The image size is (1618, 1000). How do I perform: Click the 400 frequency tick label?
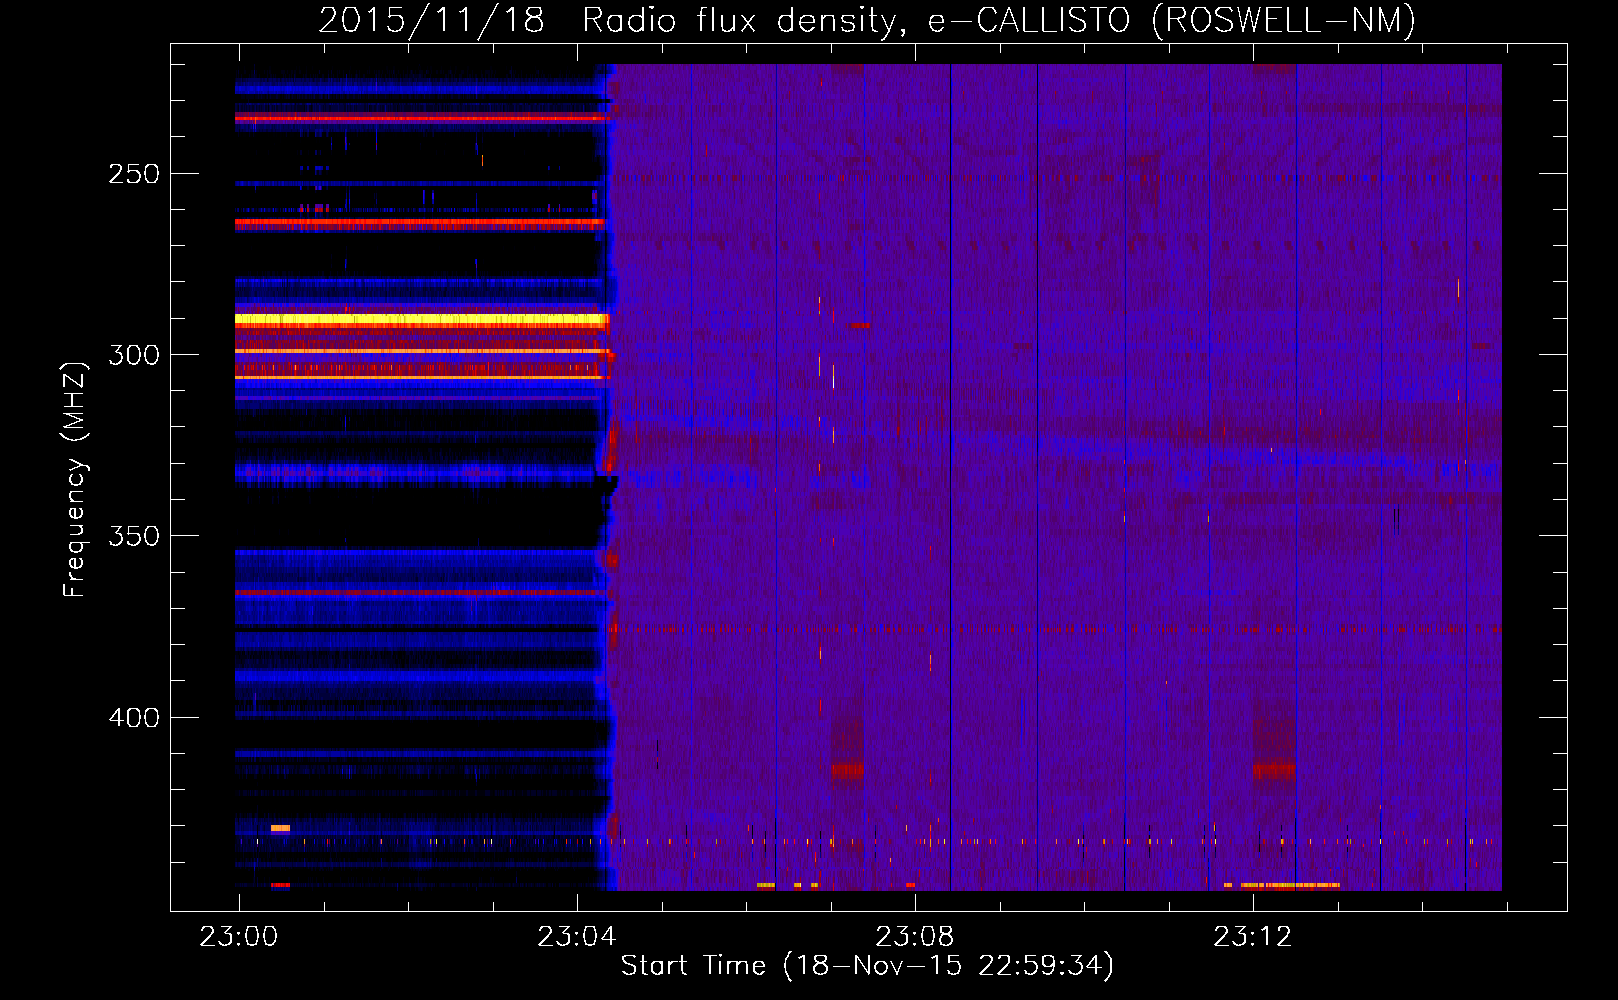[x=134, y=718]
